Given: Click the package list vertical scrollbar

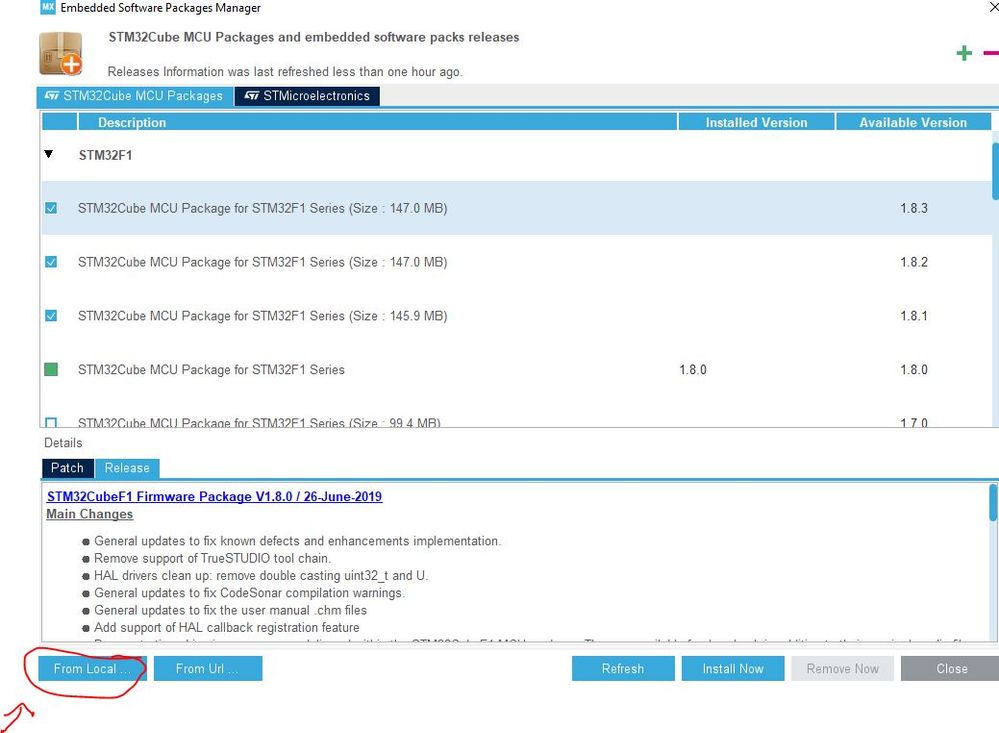Looking at the screenshot, I should 995,171.
